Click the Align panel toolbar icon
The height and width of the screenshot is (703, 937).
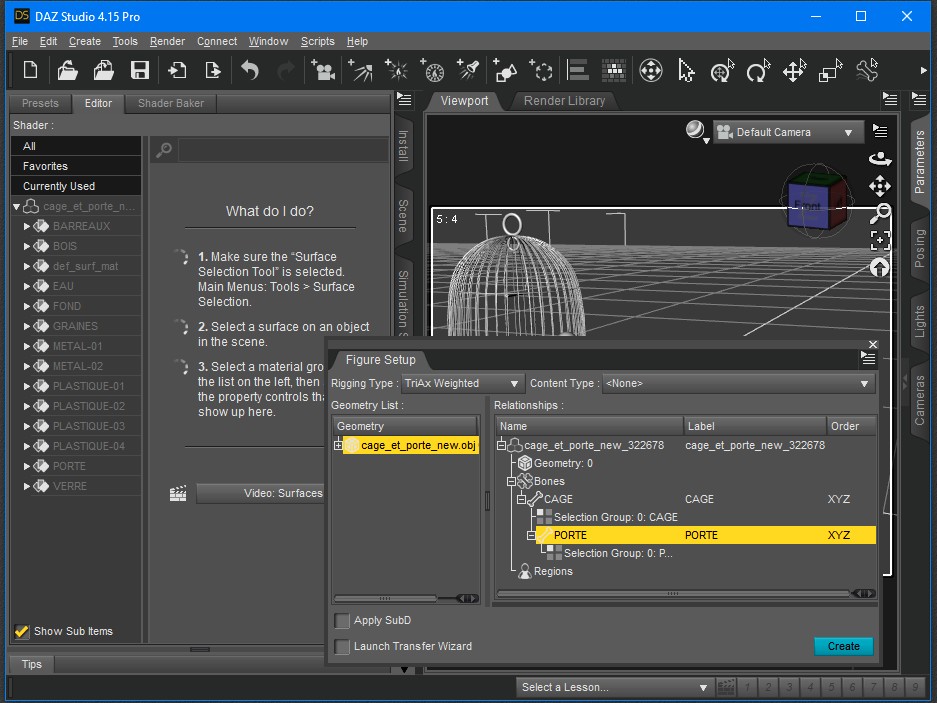[578, 71]
